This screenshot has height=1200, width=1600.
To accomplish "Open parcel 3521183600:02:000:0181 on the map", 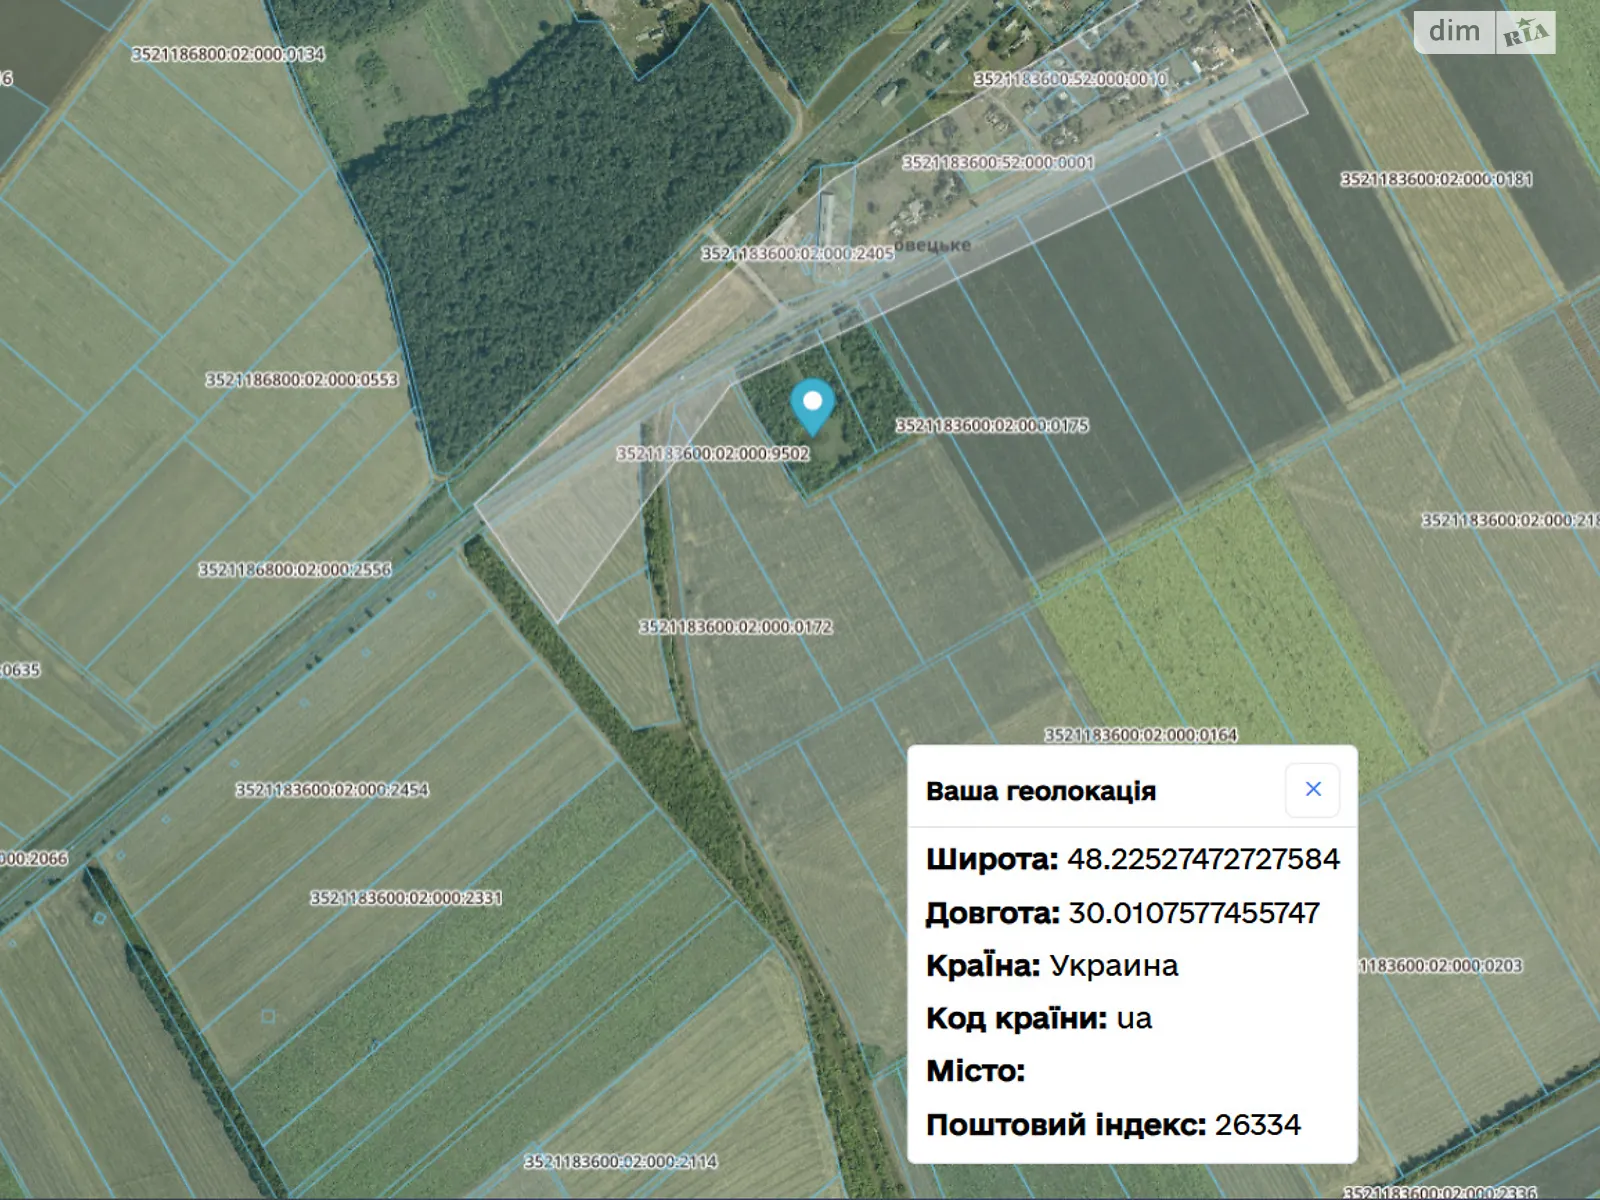I will pyautogui.click(x=1436, y=179).
